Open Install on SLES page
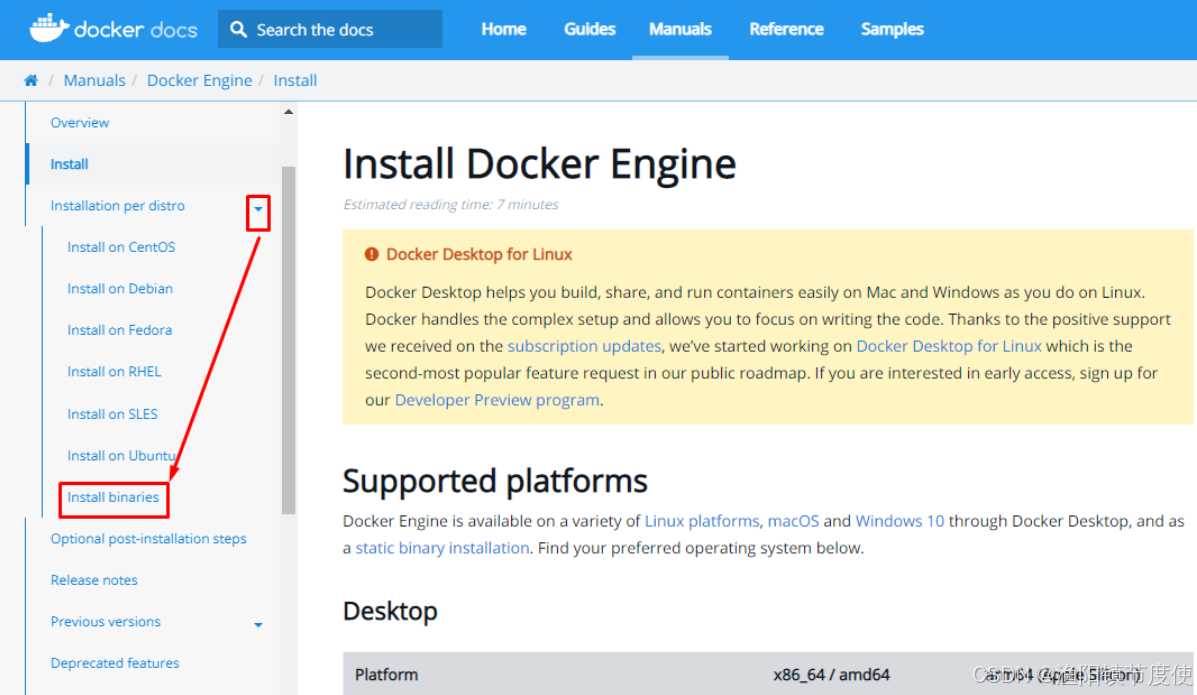1197x695 pixels. [112, 414]
